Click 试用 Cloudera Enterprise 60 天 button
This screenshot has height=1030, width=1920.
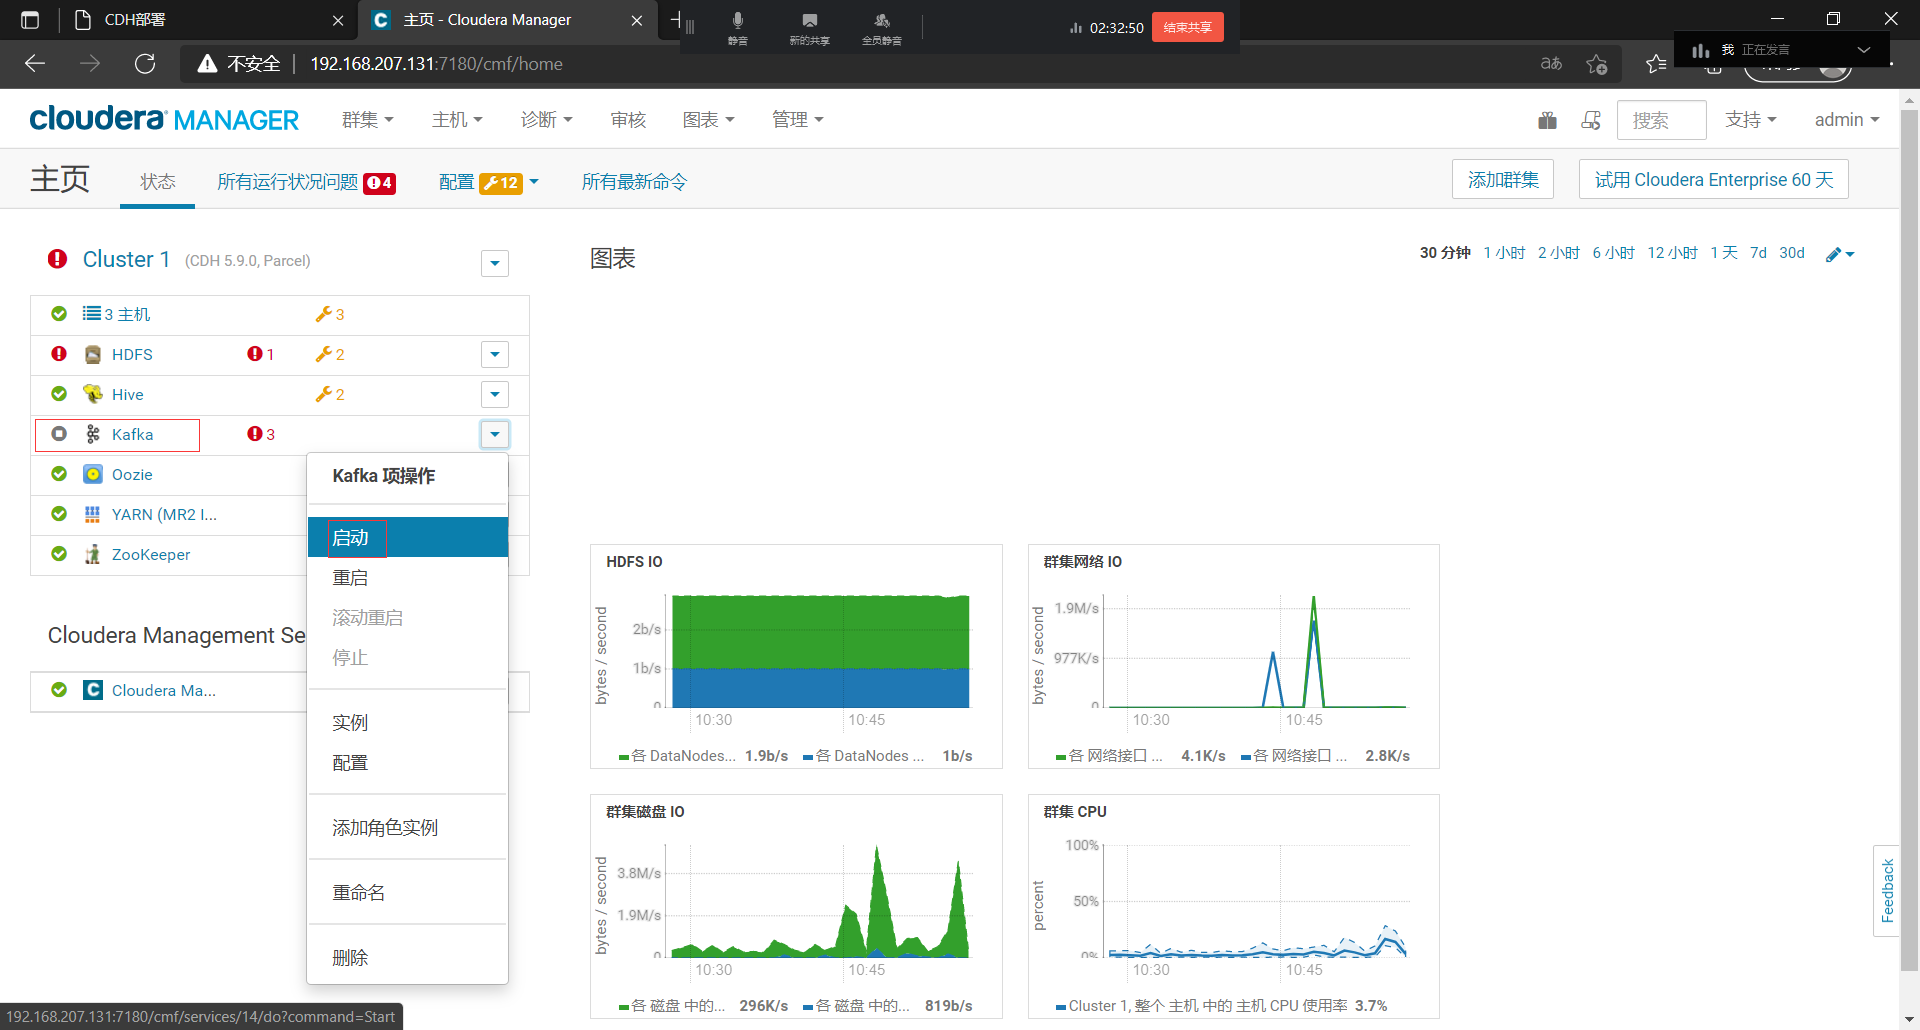click(x=1714, y=180)
